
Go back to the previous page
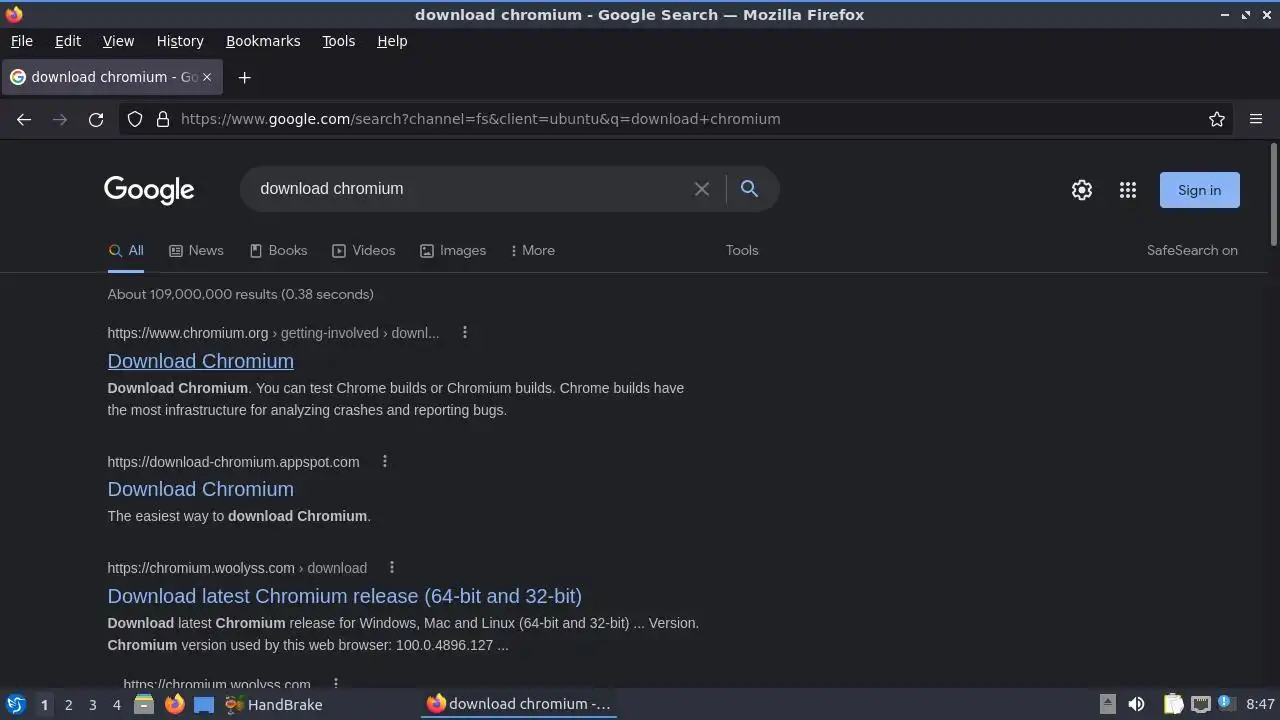tap(24, 119)
